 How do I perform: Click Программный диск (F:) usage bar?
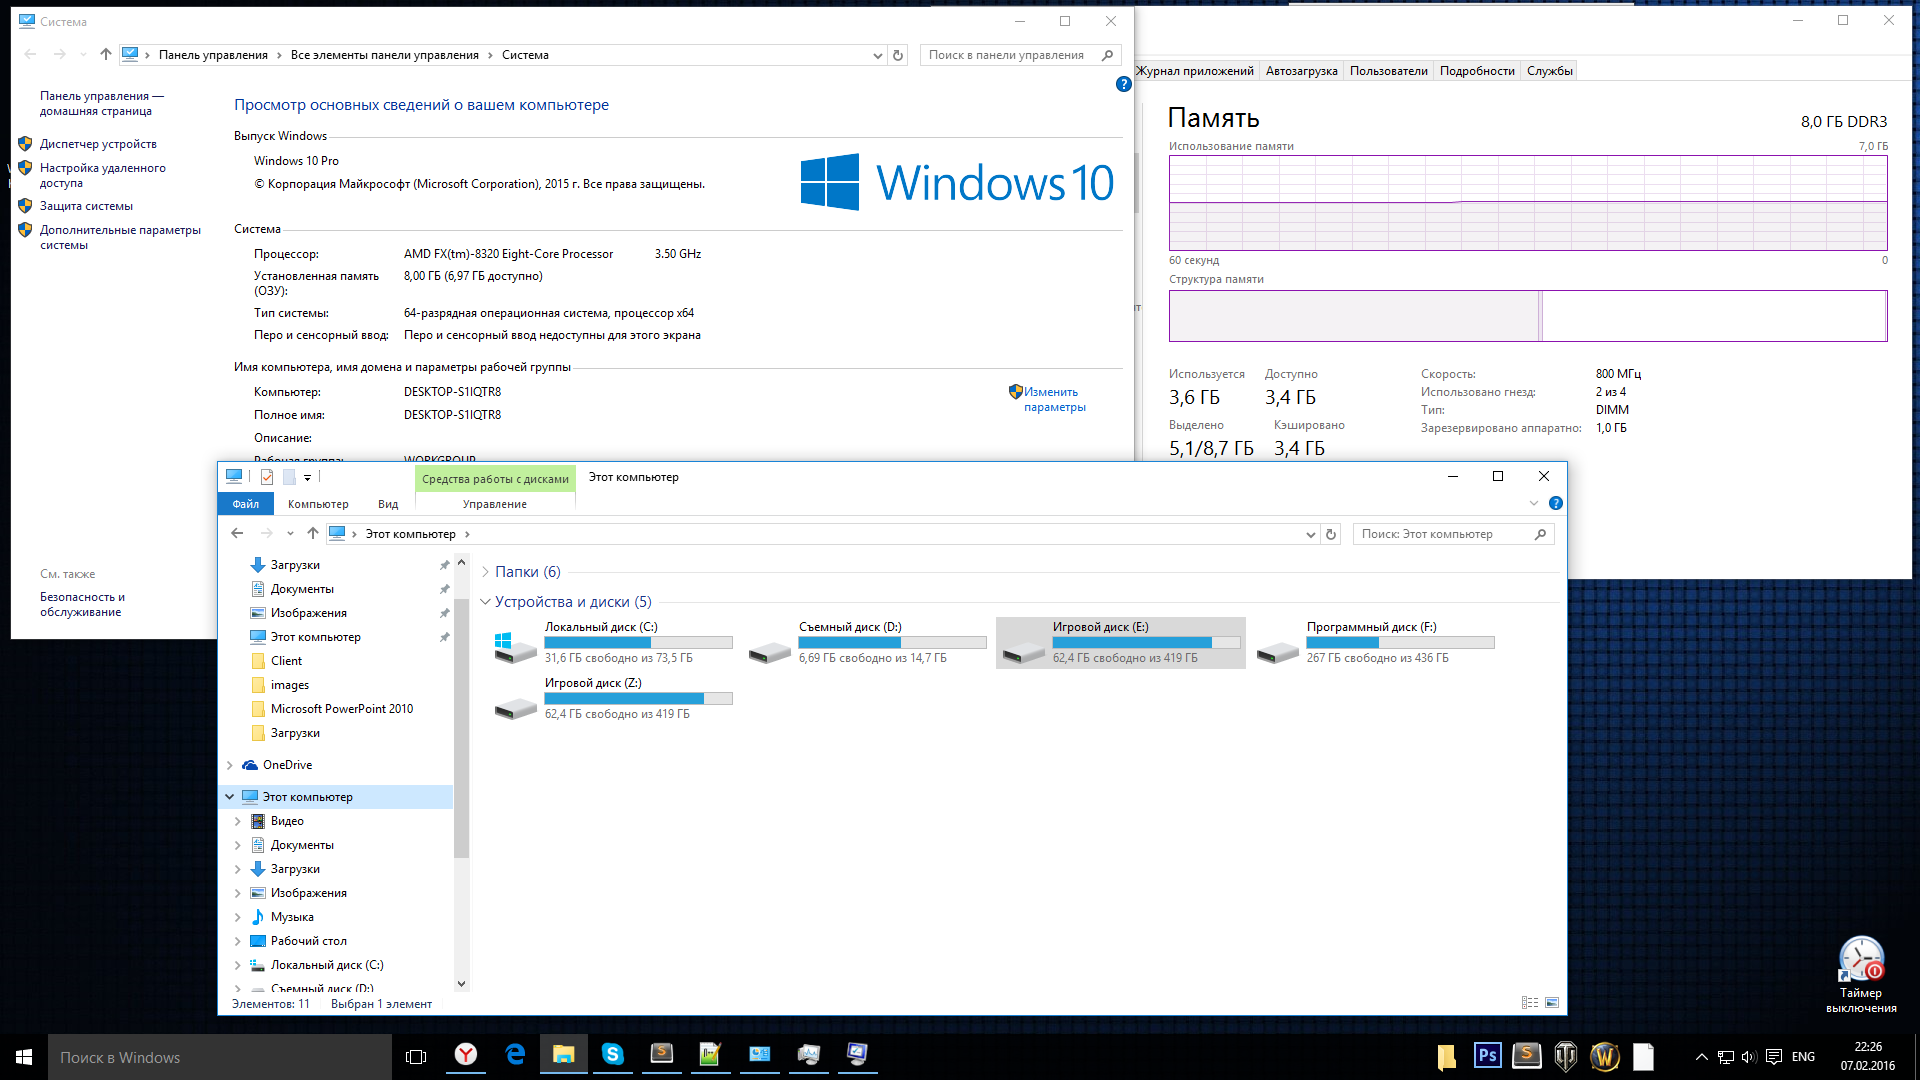(x=1400, y=643)
